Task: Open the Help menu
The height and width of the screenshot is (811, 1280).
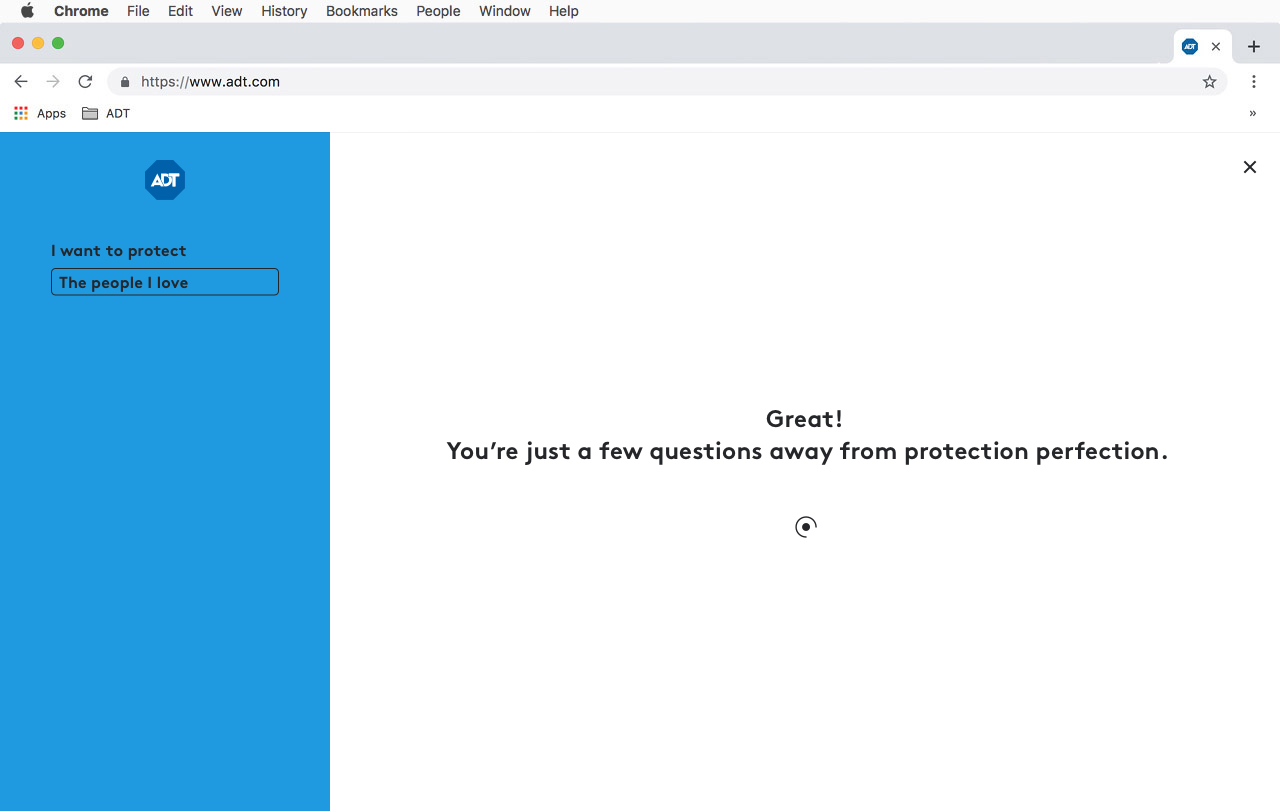Action: click(x=564, y=11)
